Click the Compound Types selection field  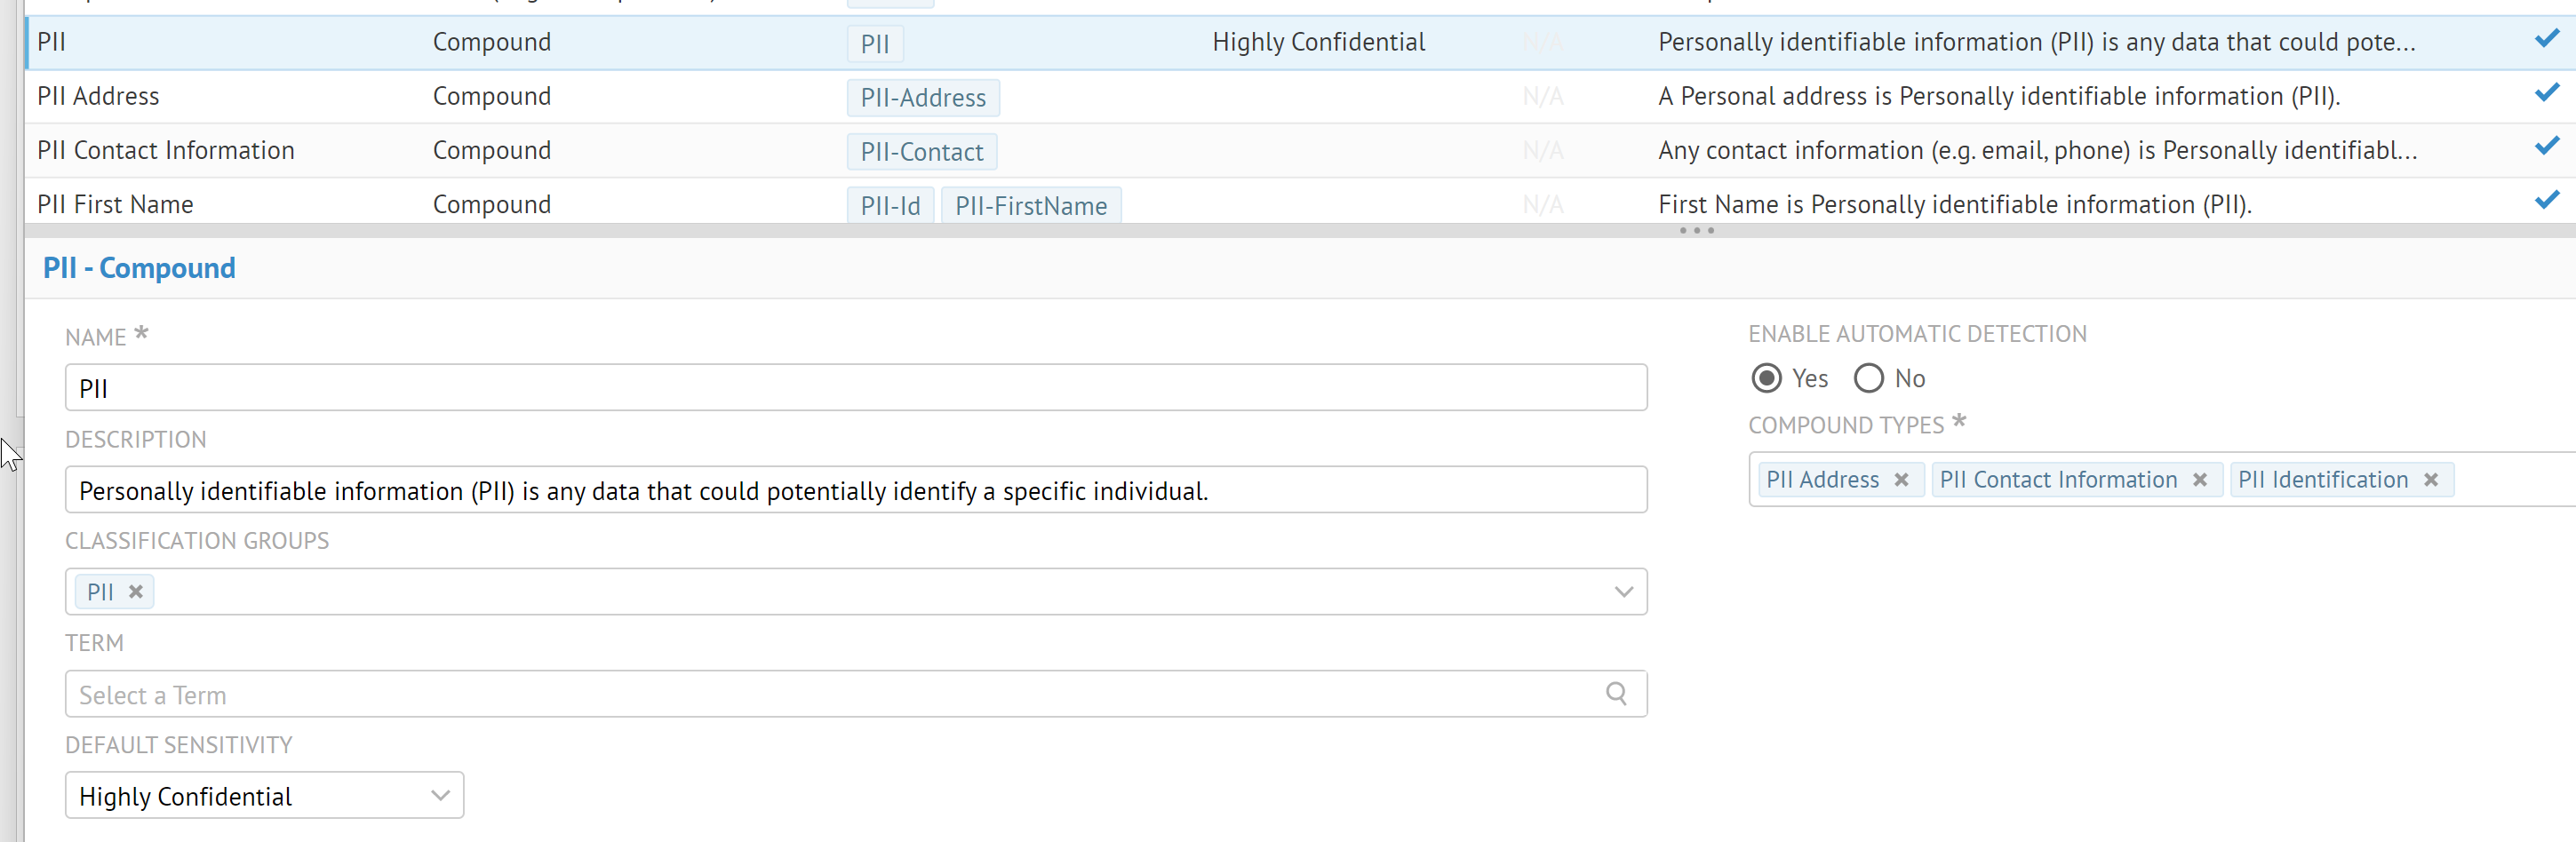2510,480
